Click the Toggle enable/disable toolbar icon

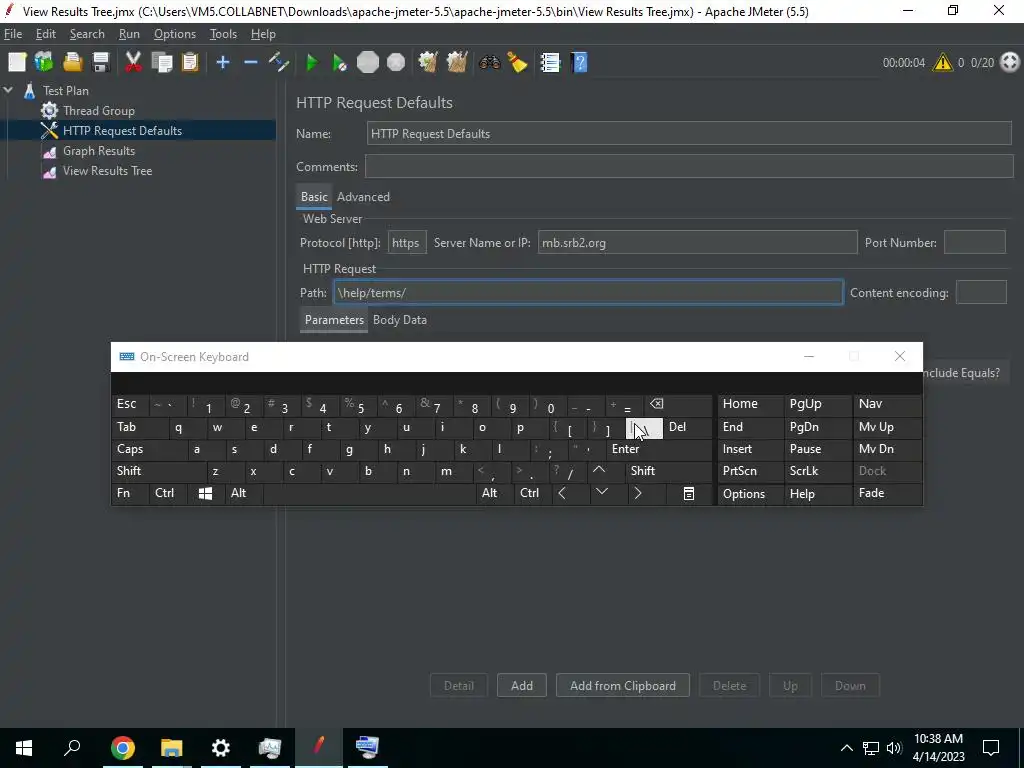pyautogui.click(x=279, y=63)
